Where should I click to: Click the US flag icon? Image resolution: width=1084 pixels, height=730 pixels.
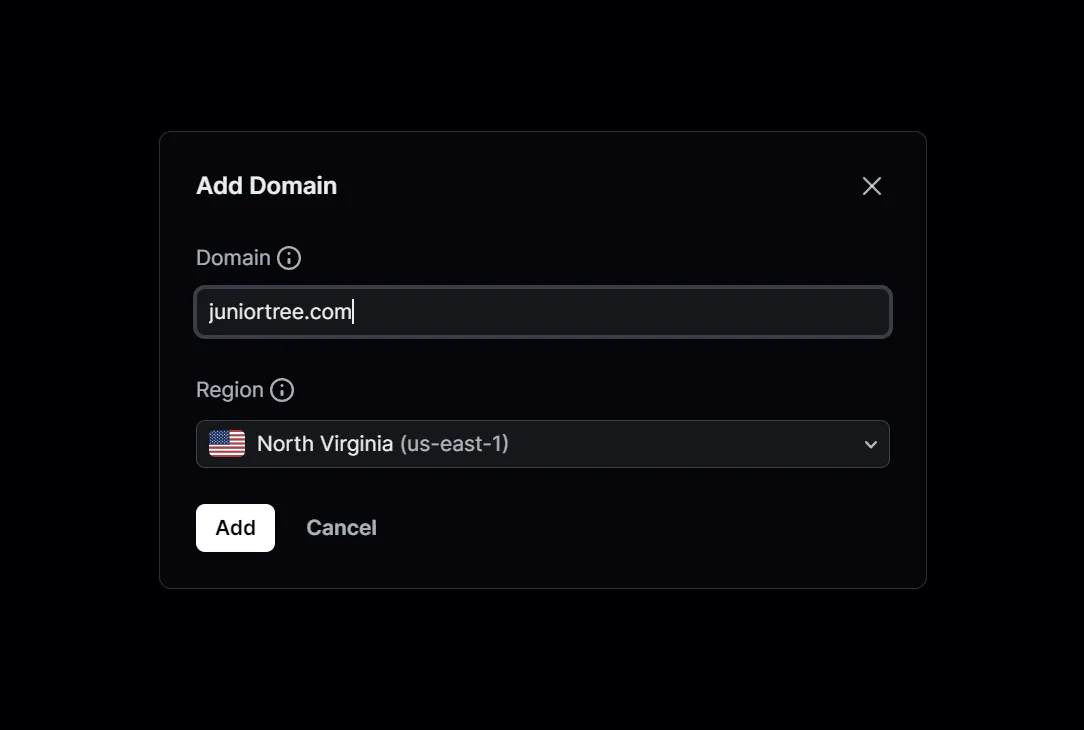click(x=227, y=444)
